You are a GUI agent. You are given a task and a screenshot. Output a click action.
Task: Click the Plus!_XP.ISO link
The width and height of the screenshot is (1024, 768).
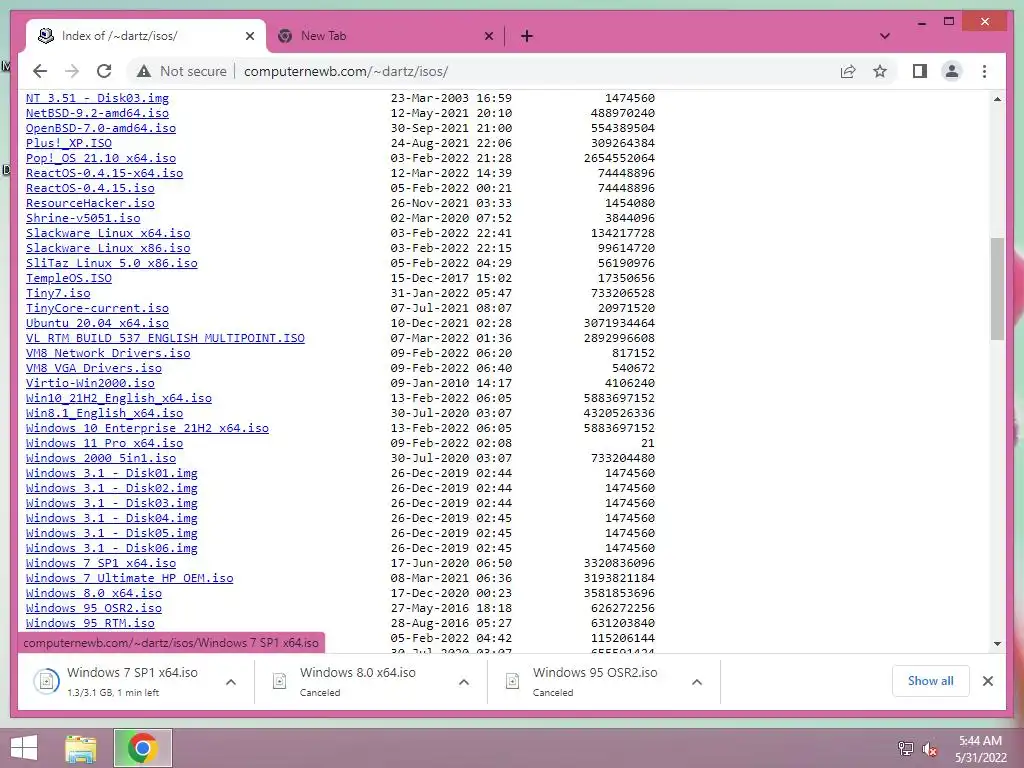[69, 143]
